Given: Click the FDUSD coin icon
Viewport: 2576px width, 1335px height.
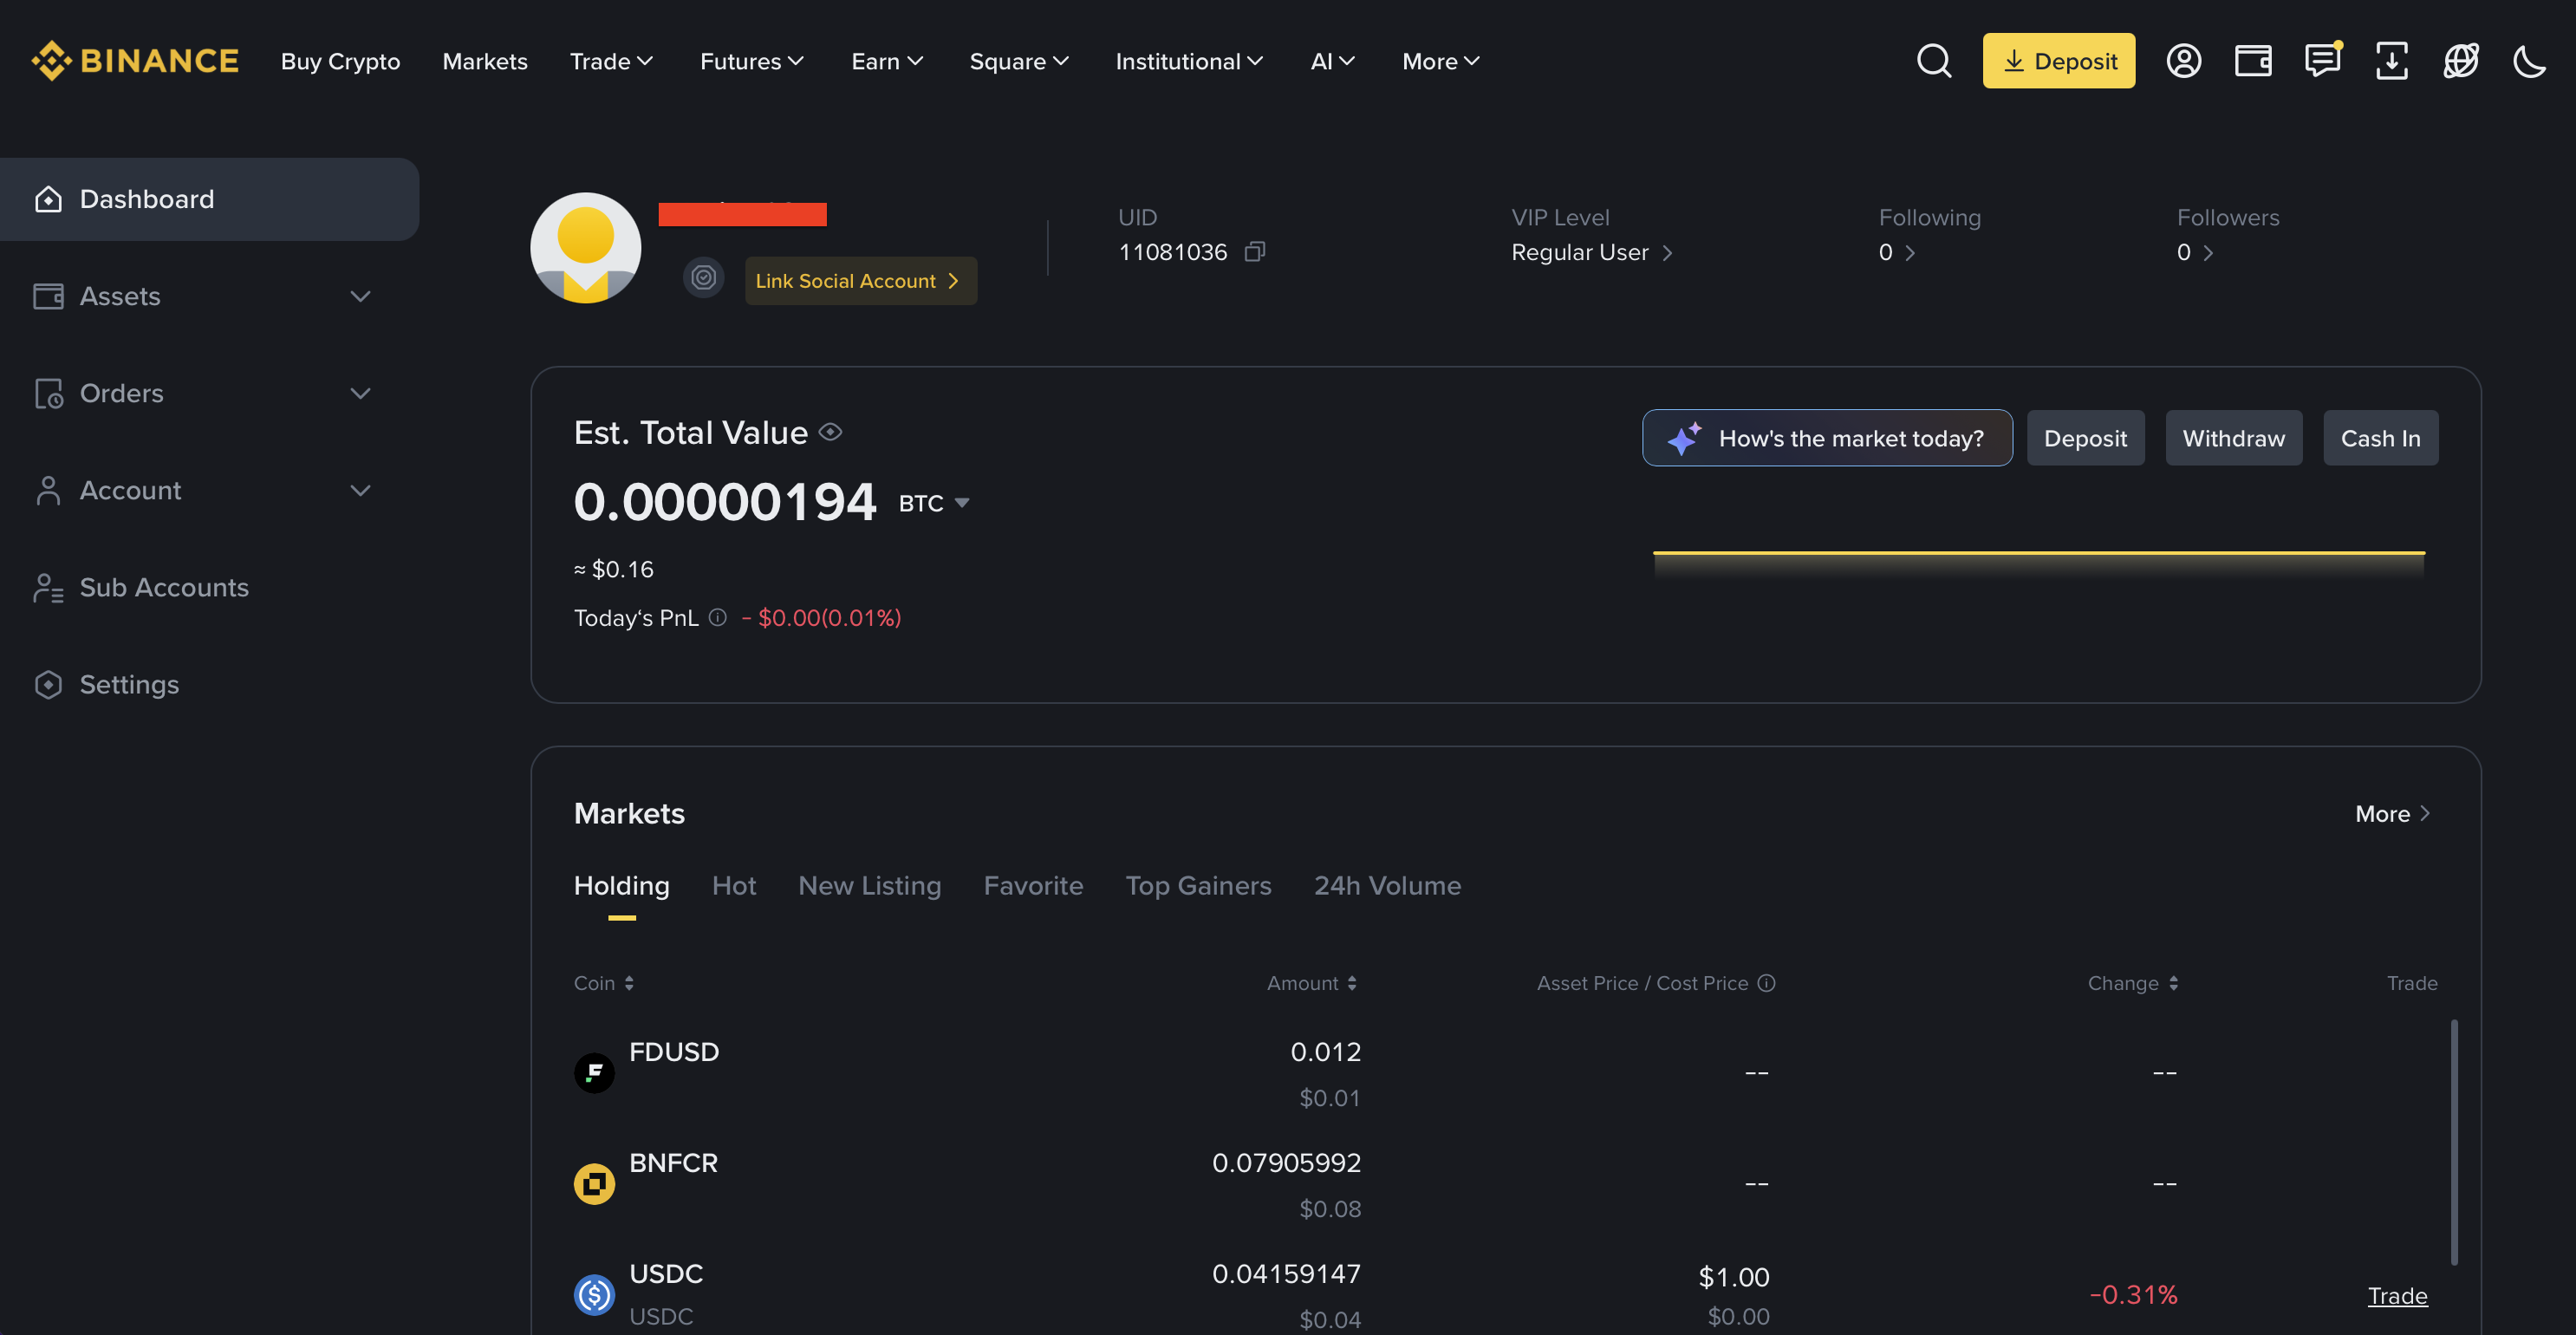Looking at the screenshot, I should point(594,1073).
